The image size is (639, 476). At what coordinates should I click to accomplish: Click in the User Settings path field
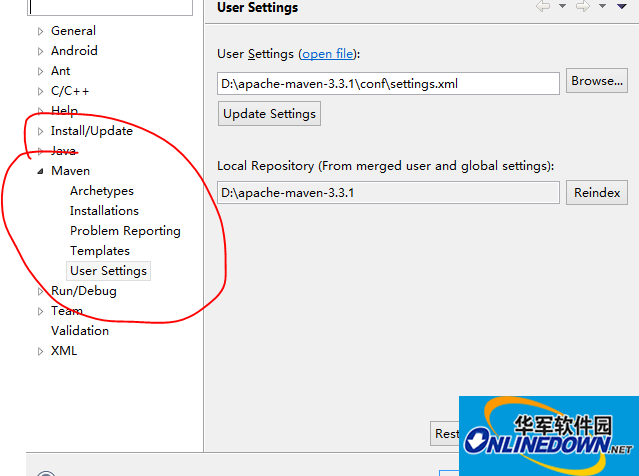point(388,84)
